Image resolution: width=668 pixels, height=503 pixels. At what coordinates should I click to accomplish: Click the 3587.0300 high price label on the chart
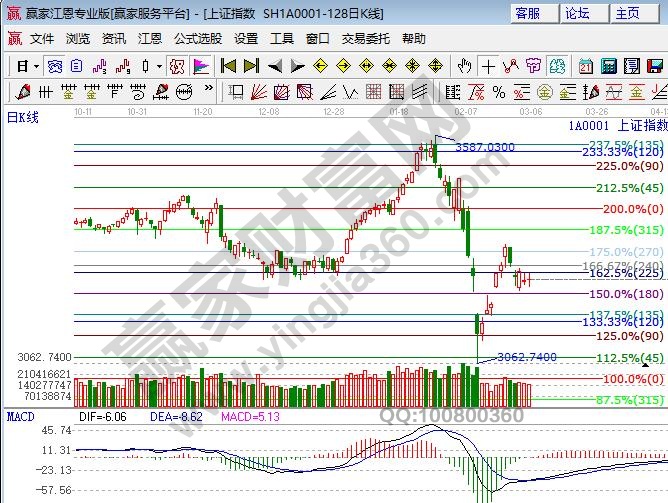tap(484, 147)
